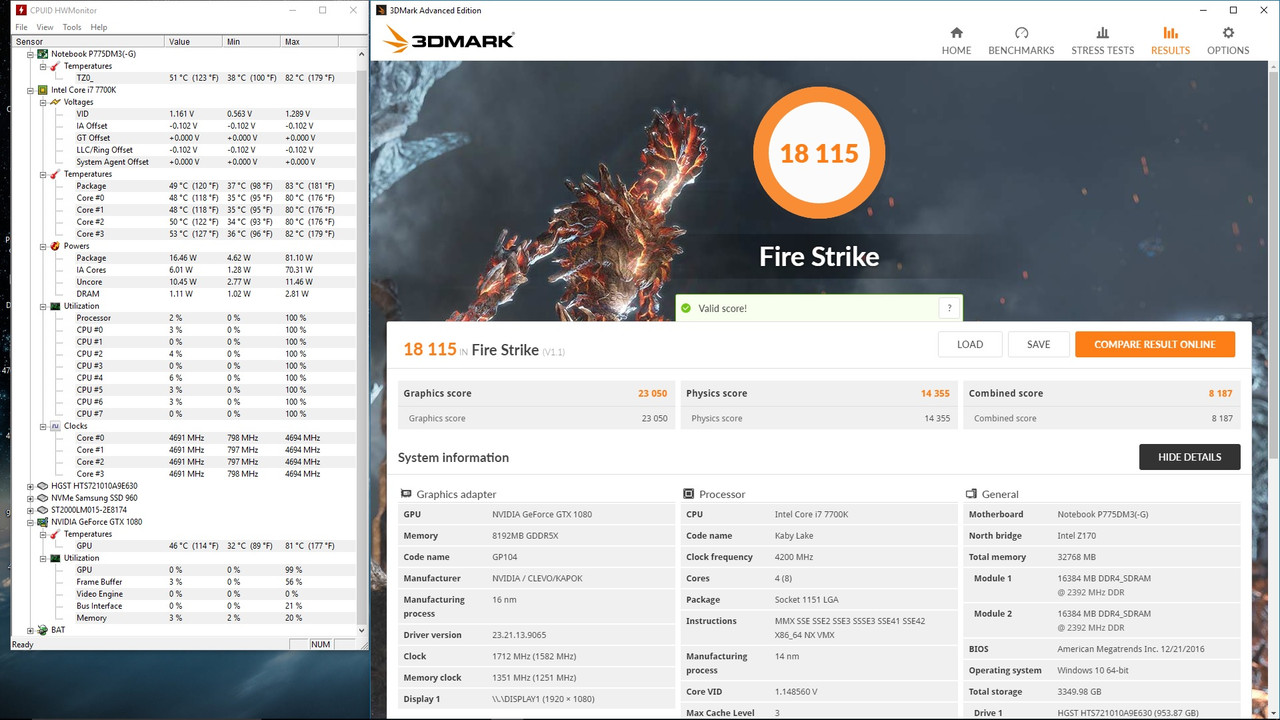
Task: Click the Sensor column header
Action: point(88,42)
